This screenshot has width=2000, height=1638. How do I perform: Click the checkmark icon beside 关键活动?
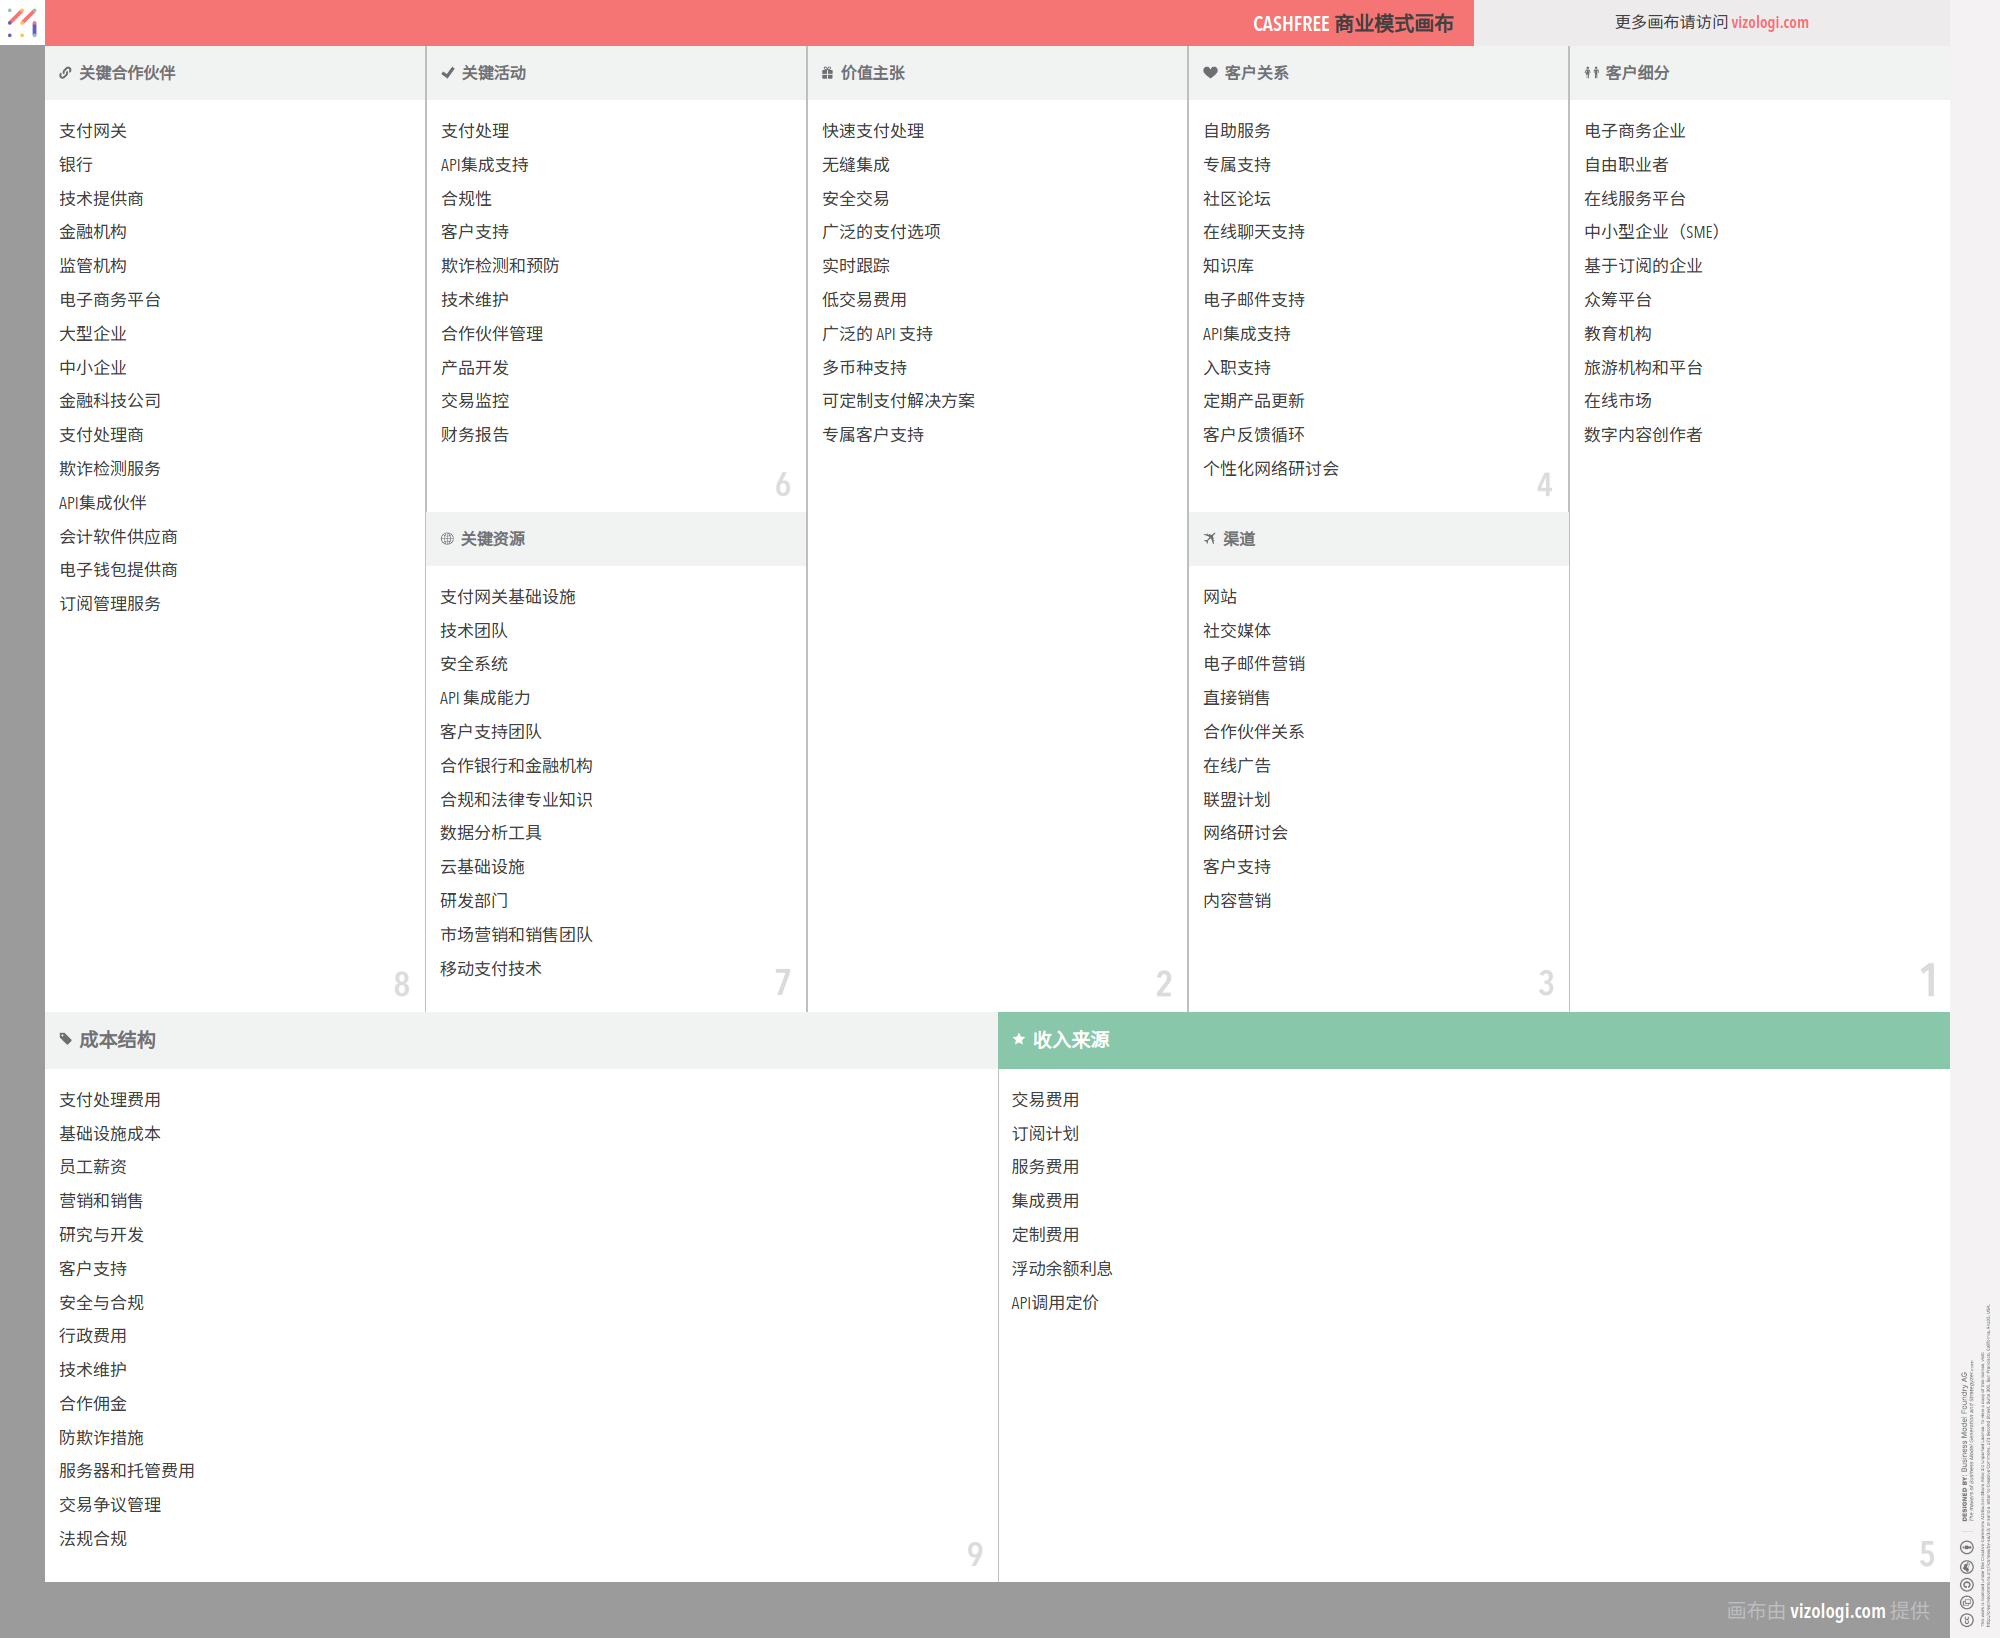point(448,73)
